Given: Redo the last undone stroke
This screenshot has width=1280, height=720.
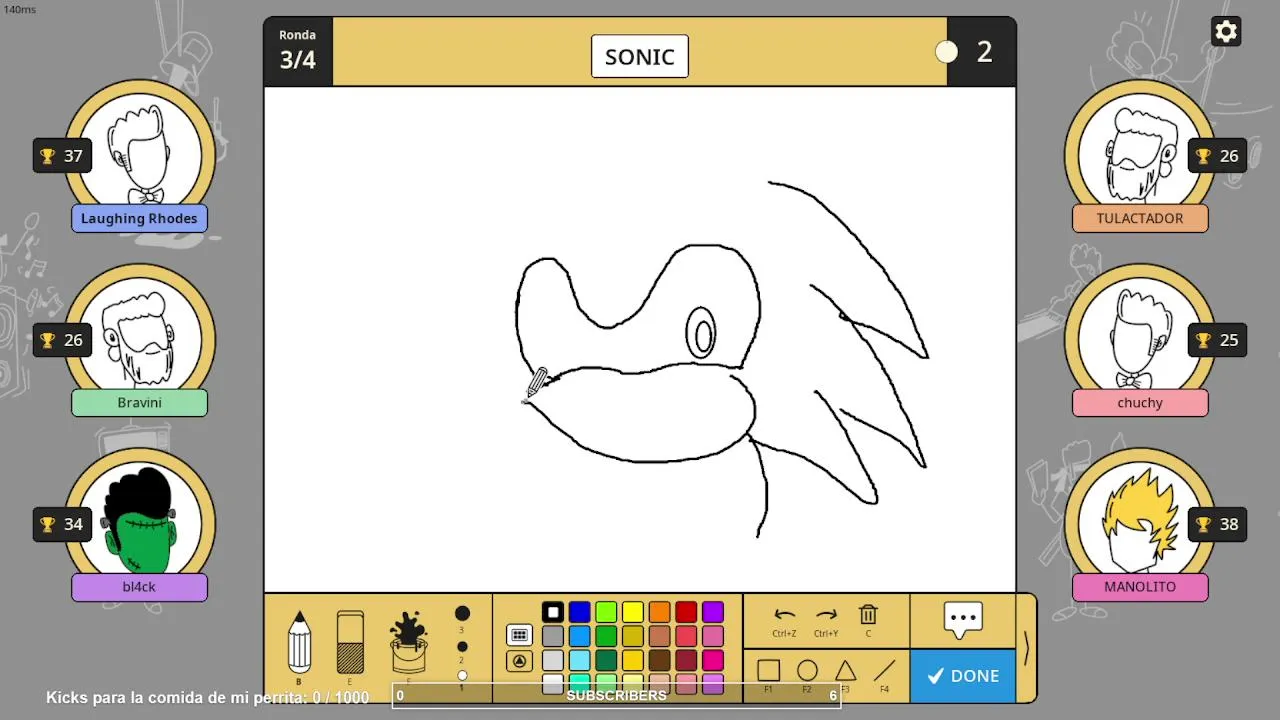Looking at the screenshot, I should pyautogui.click(x=826, y=615).
